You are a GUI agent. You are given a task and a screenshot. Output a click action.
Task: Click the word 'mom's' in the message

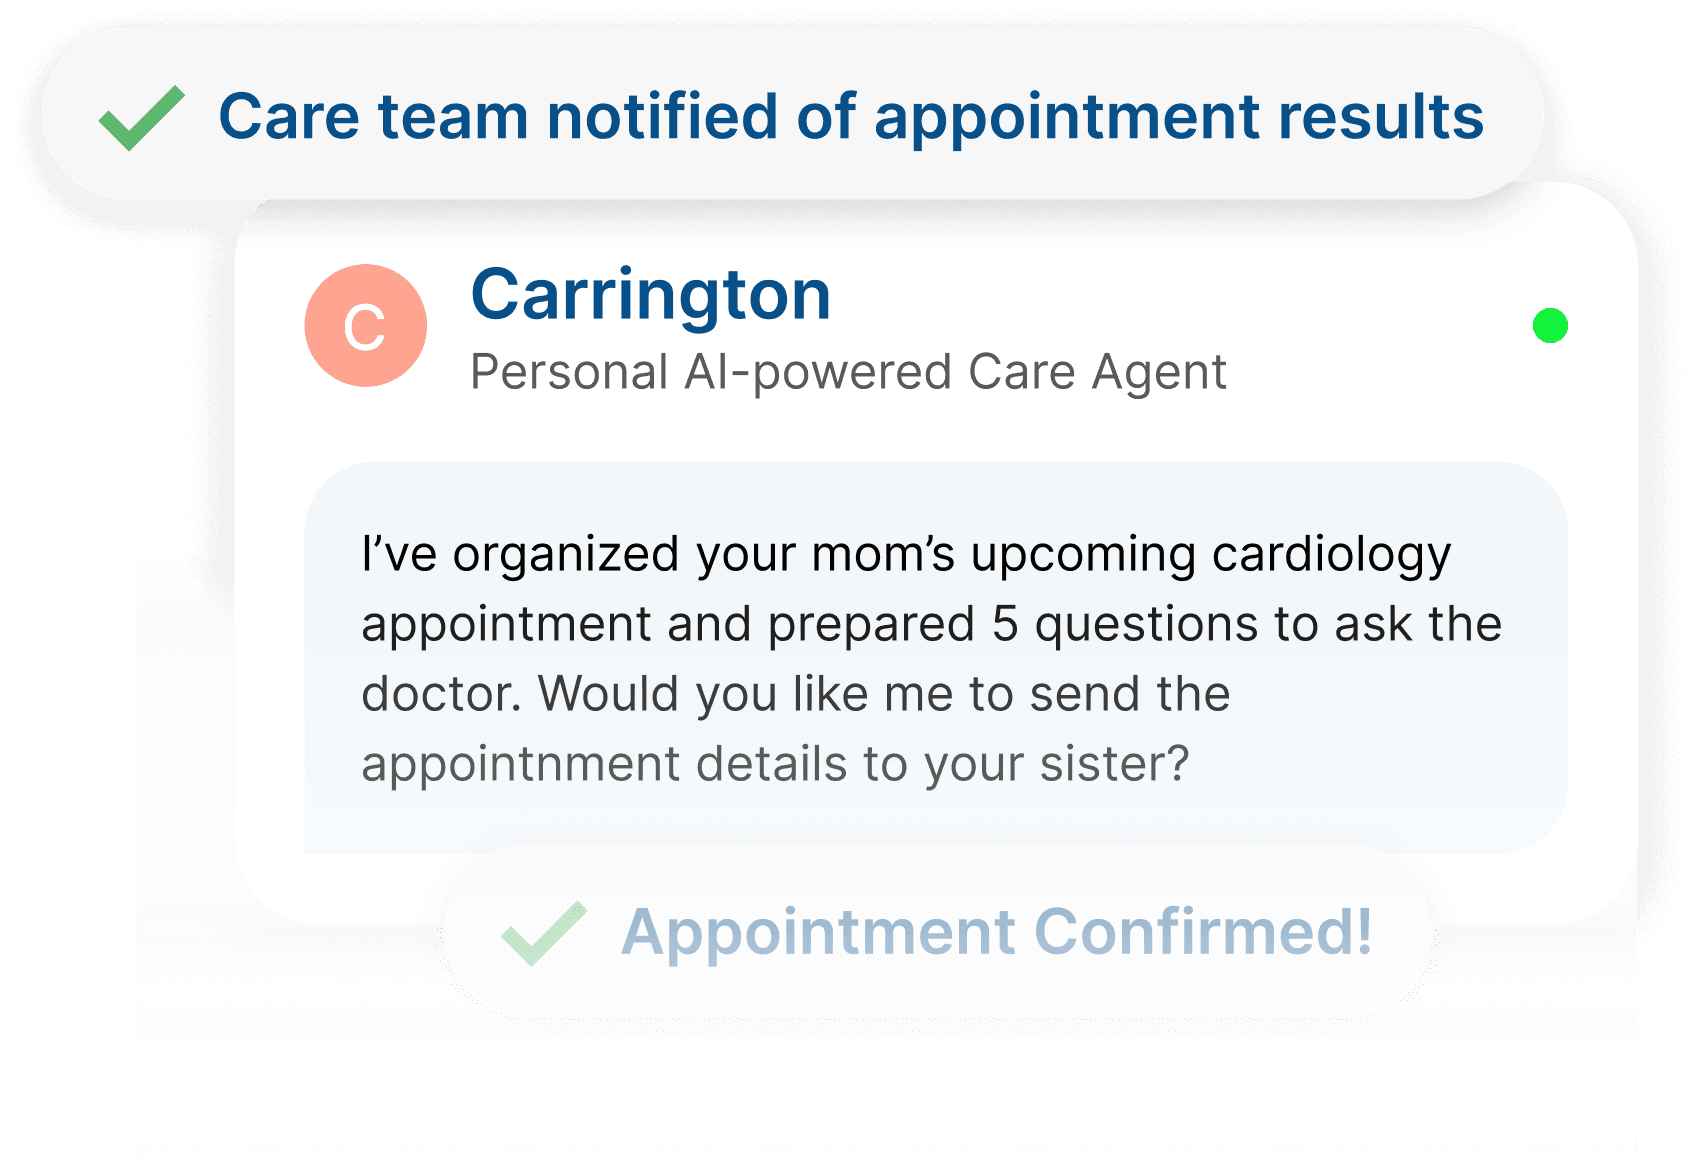tap(883, 555)
